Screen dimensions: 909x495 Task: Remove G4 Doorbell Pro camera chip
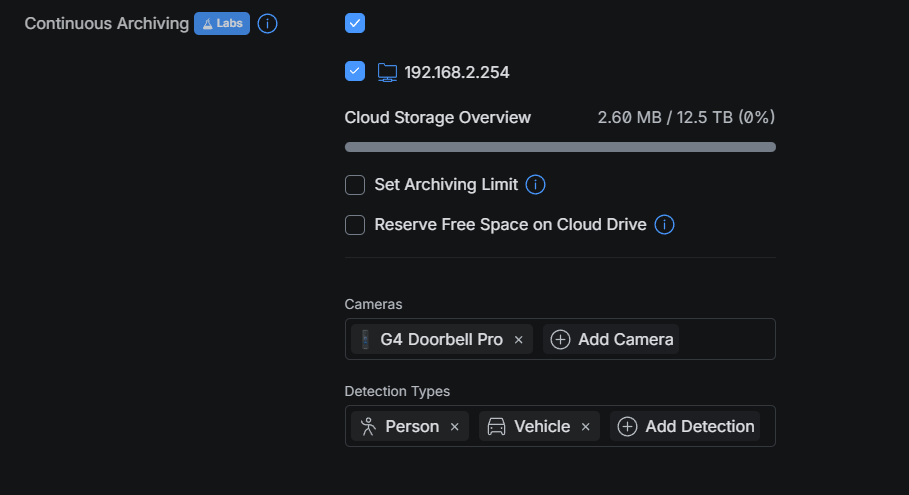(x=519, y=340)
